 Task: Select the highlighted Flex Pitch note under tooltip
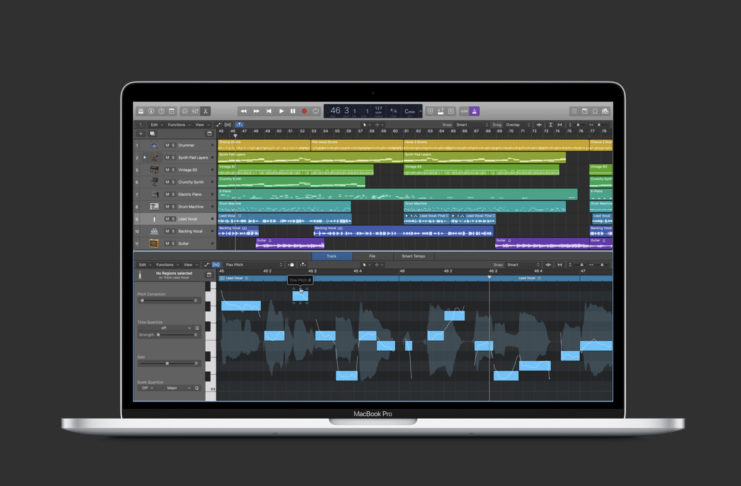click(x=300, y=296)
